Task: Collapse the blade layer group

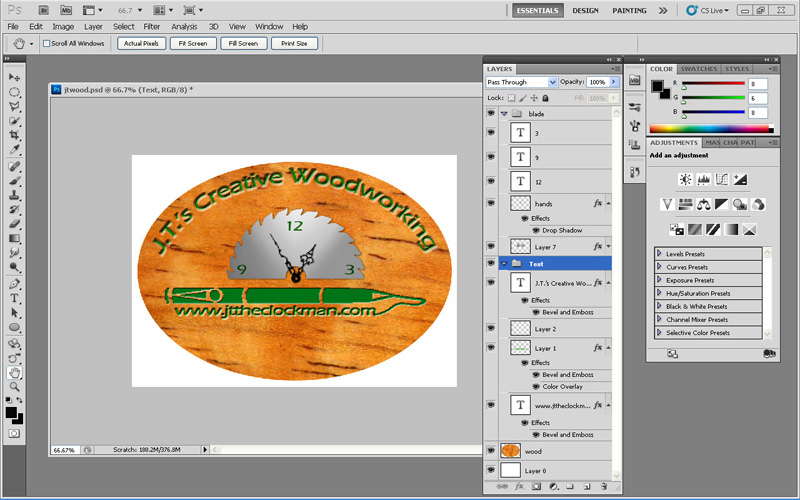Action: [504, 114]
